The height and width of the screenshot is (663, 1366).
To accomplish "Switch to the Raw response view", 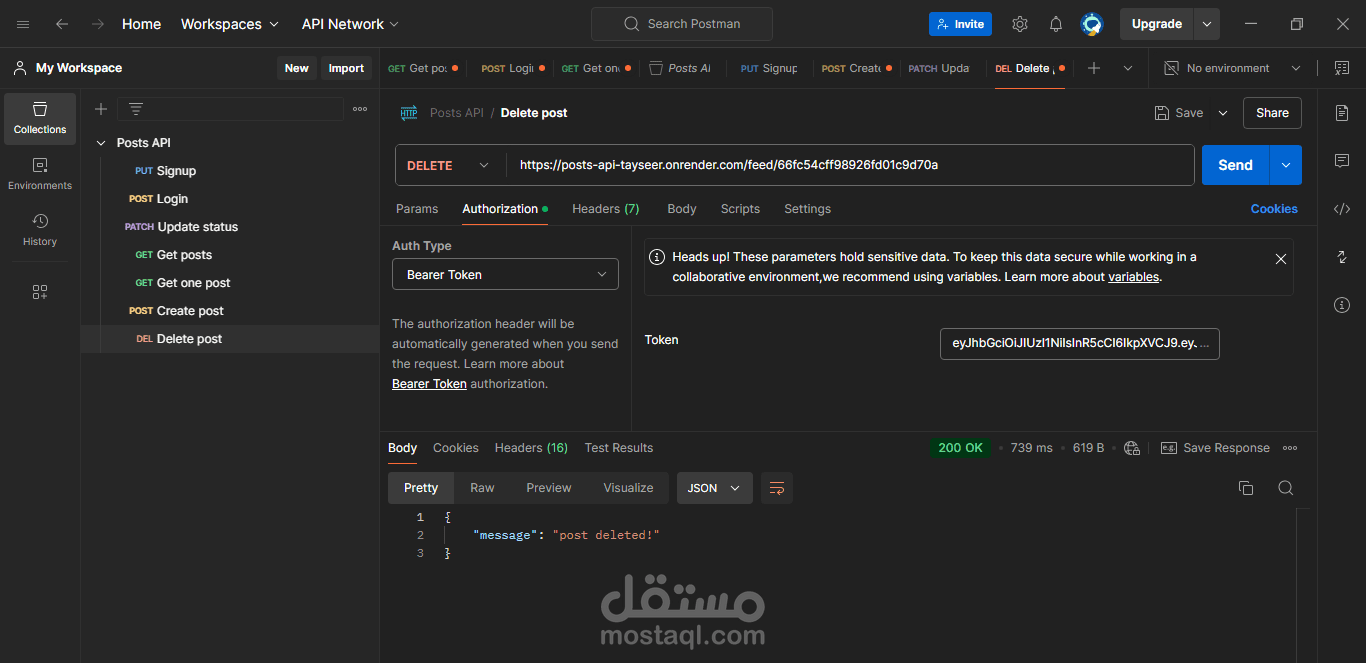I will (x=482, y=488).
